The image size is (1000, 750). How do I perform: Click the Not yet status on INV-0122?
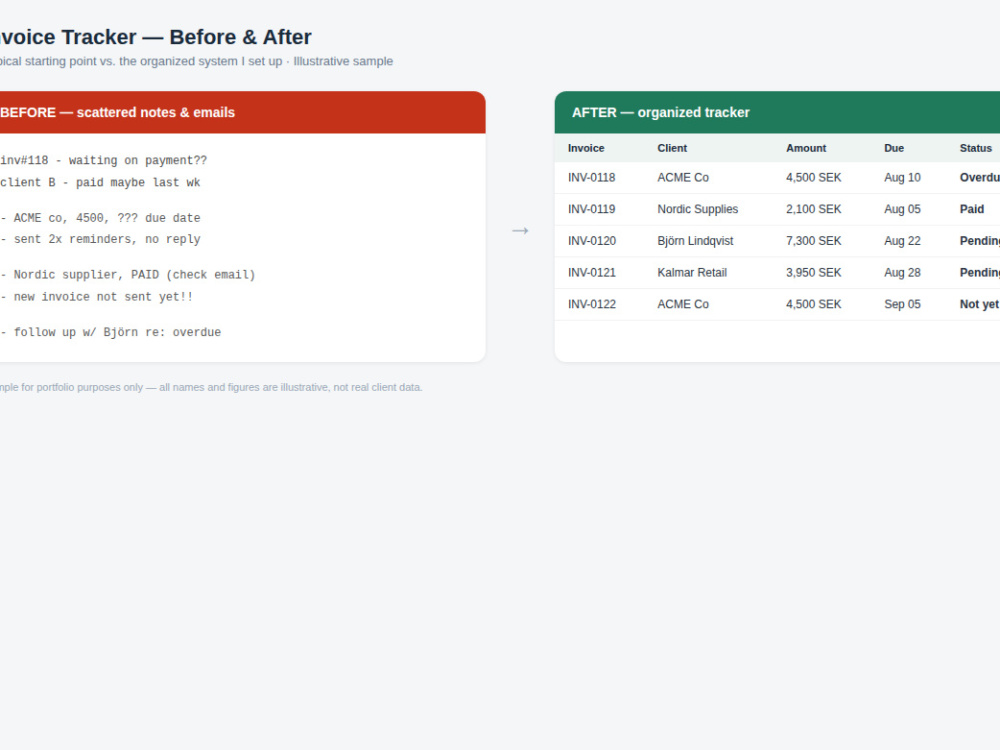click(980, 304)
